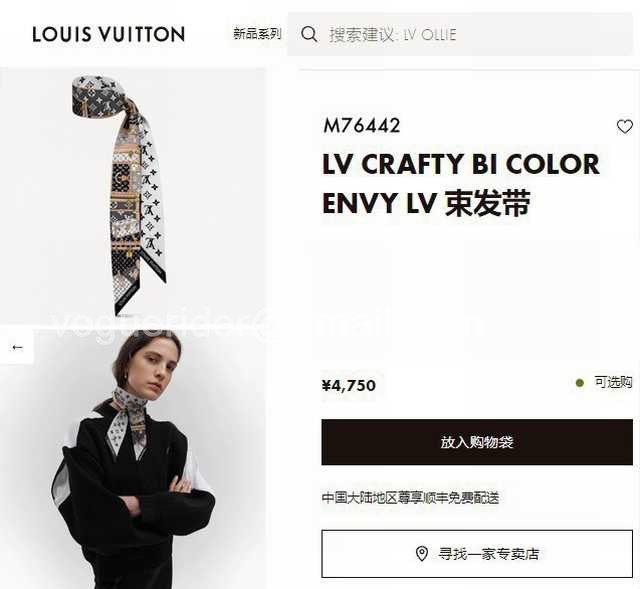Viewport: 640px width, 589px height.
Task: Click the 寻找一家专卖店 button
Action: coord(477,554)
